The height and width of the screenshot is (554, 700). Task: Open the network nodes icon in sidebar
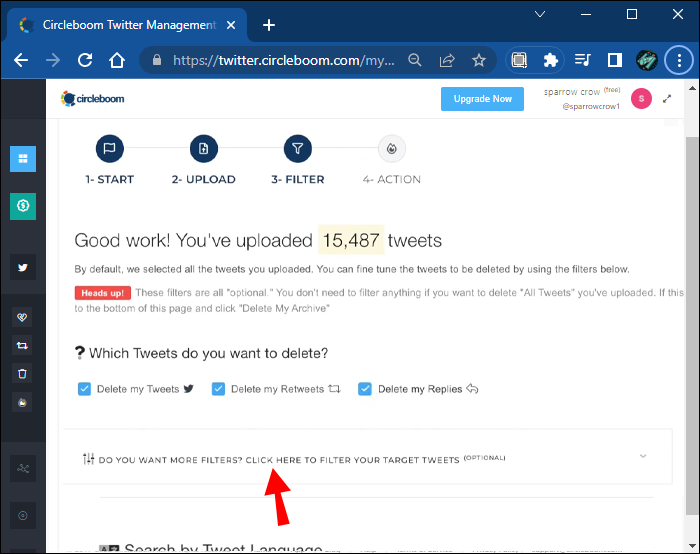(x=23, y=468)
